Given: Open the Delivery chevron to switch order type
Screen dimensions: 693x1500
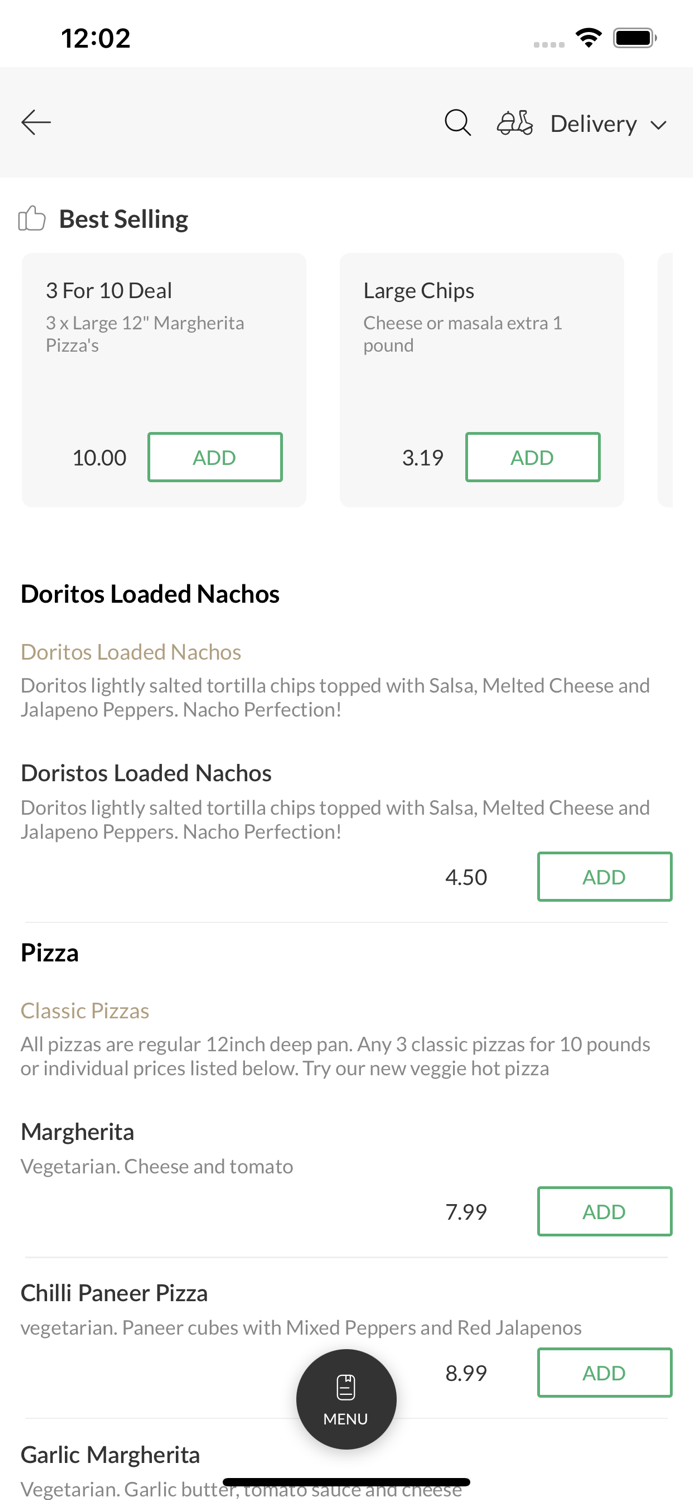Looking at the screenshot, I should pos(660,124).
